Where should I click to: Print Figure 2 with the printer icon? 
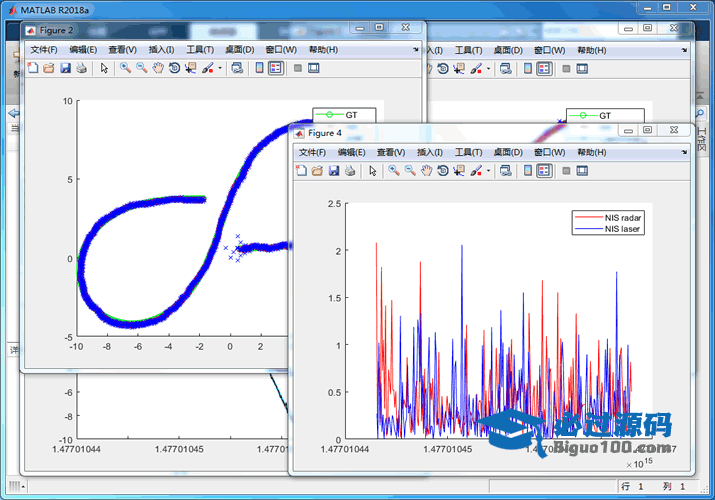[82, 68]
